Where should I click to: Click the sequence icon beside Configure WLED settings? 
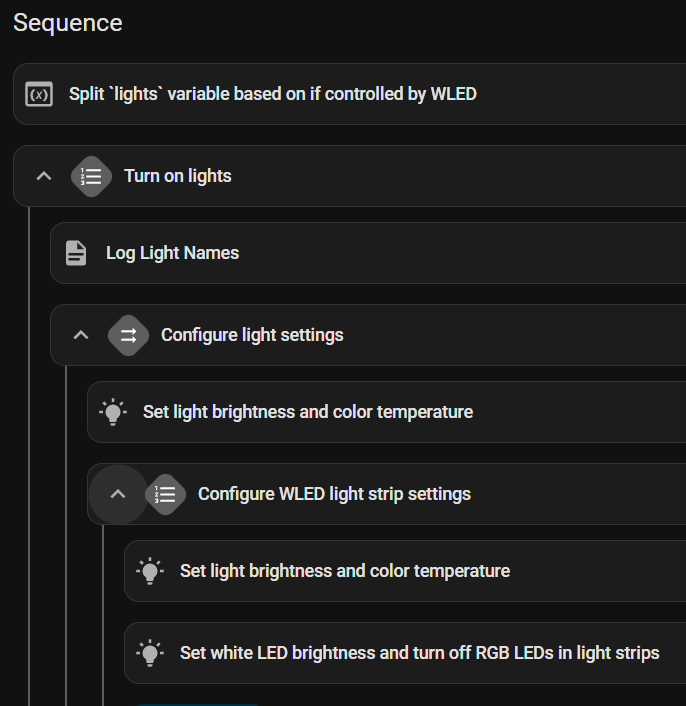pyautogui.click(x=165, y=494)
